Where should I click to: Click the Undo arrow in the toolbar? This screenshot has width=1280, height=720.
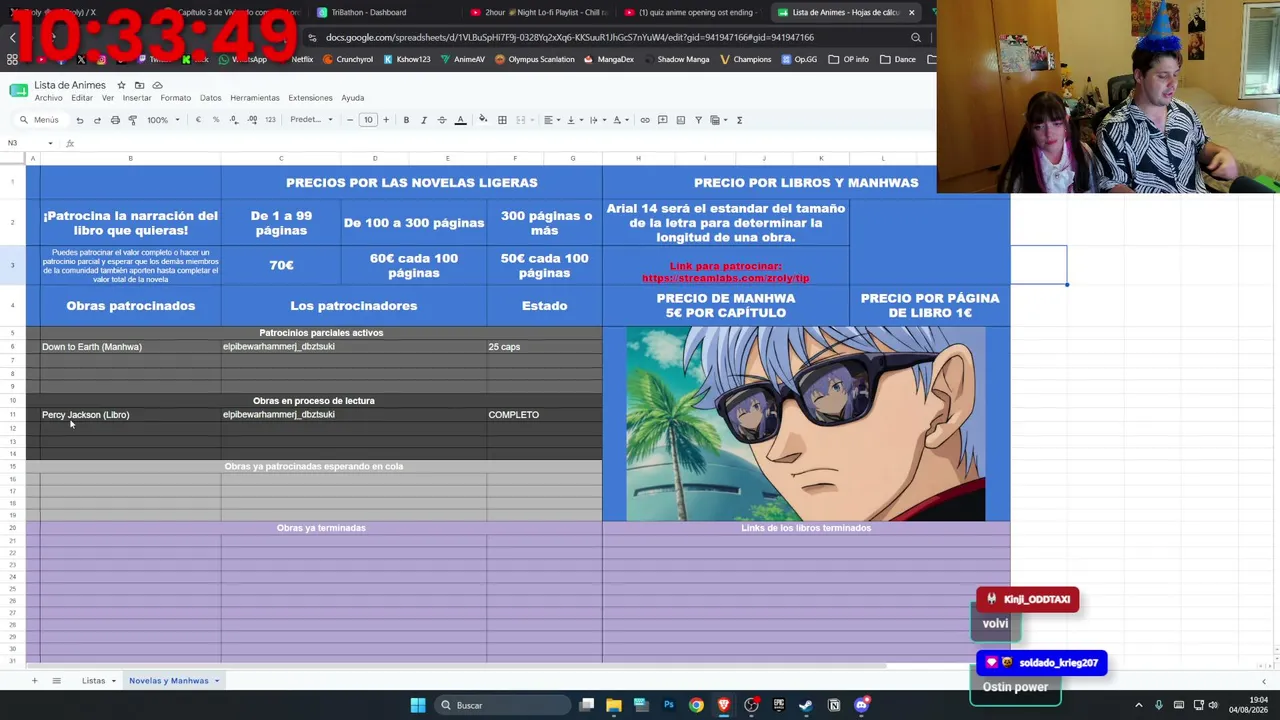tap(79, 120)
